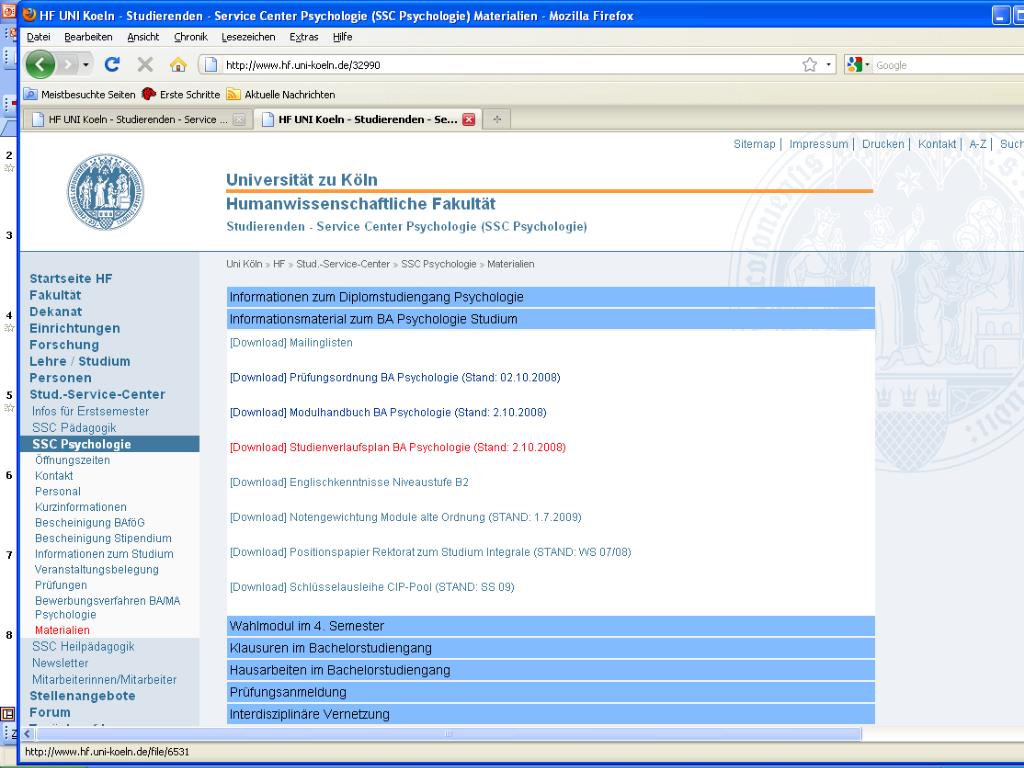This screenshot has height=768, width=1024.
Task: Click the page icon in address bar
Action: pos(210,65)
